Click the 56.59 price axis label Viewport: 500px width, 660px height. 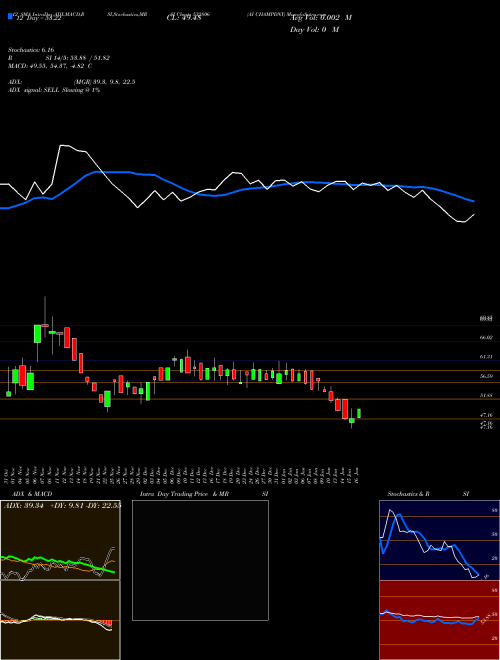click(x=486, y=376)
